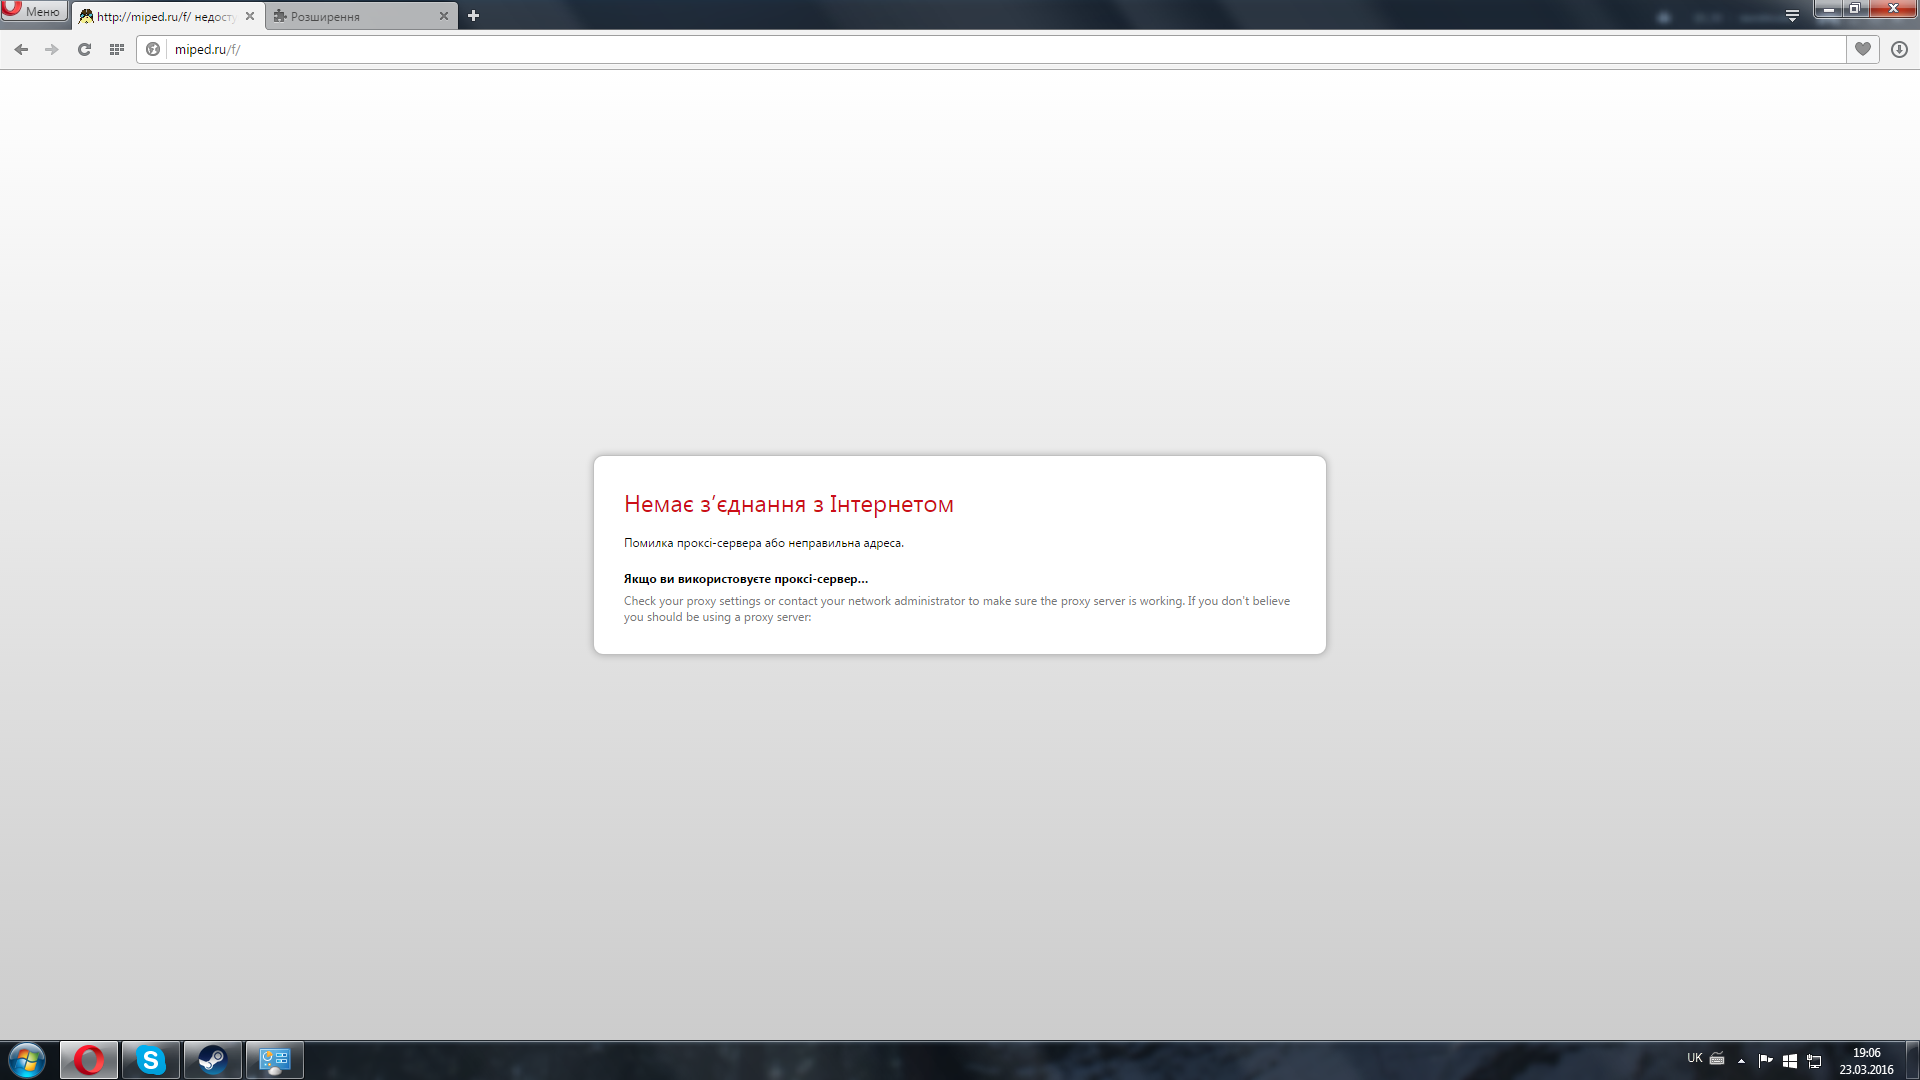Restore down the Opera window

[x=1854, y=9]
